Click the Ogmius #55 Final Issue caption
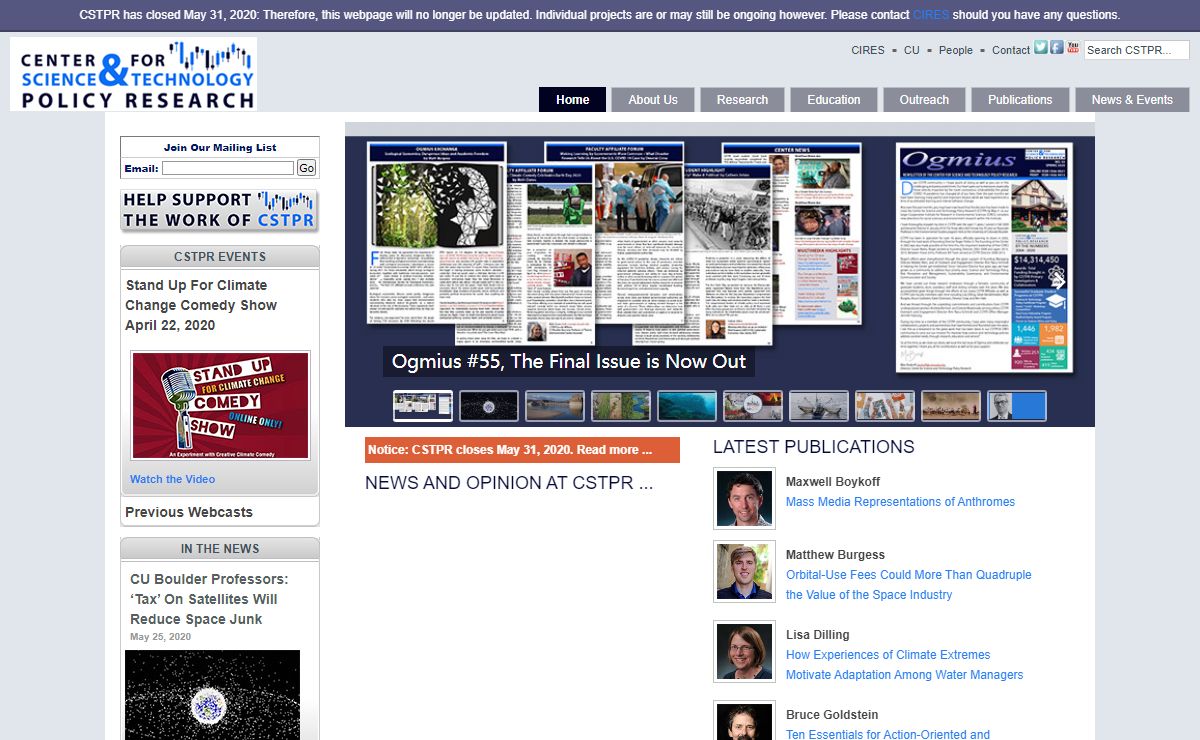Screen dimensions: 1200x740 point(569,362)
